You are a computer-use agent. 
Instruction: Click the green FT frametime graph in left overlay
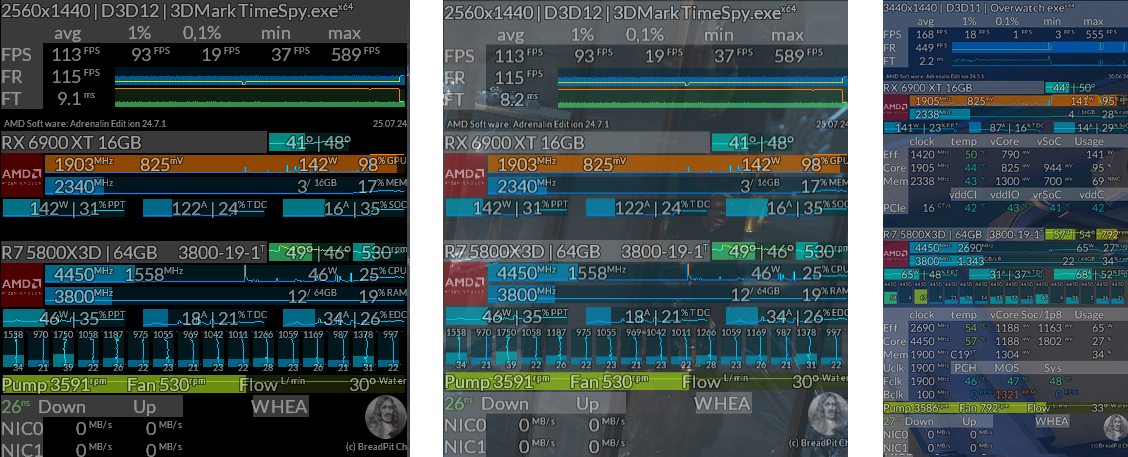(x=260, y=96)
